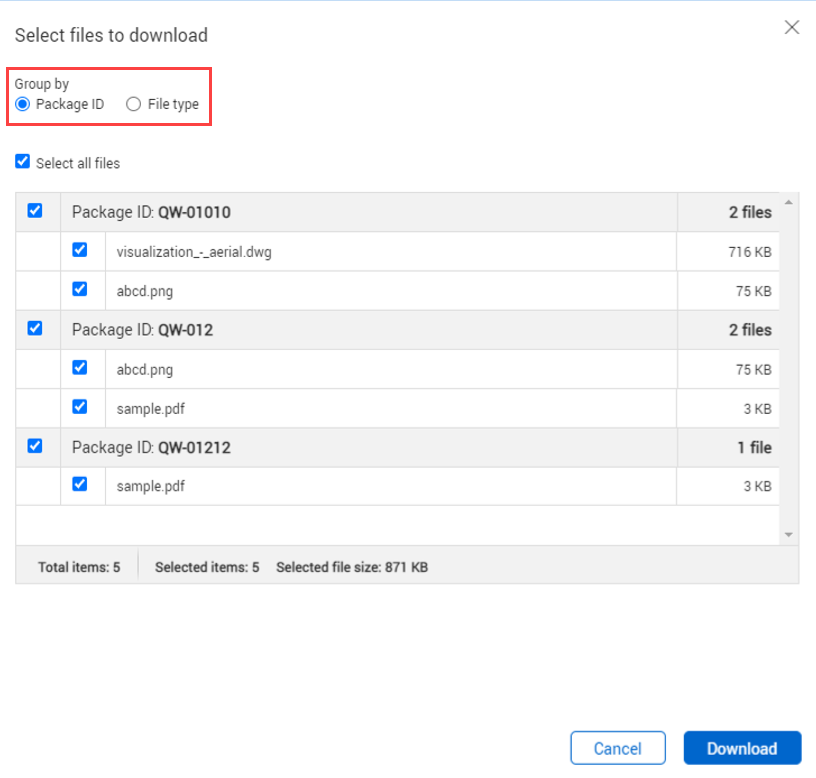Uncheck abcd.png under package QW-01010
The height and width of the screenshot is (778, 816).
[80, 290]
